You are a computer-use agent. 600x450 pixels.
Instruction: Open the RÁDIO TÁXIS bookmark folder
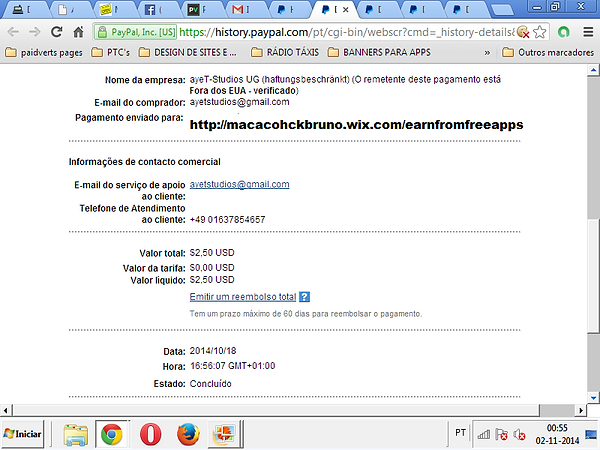tap(285, 52)
